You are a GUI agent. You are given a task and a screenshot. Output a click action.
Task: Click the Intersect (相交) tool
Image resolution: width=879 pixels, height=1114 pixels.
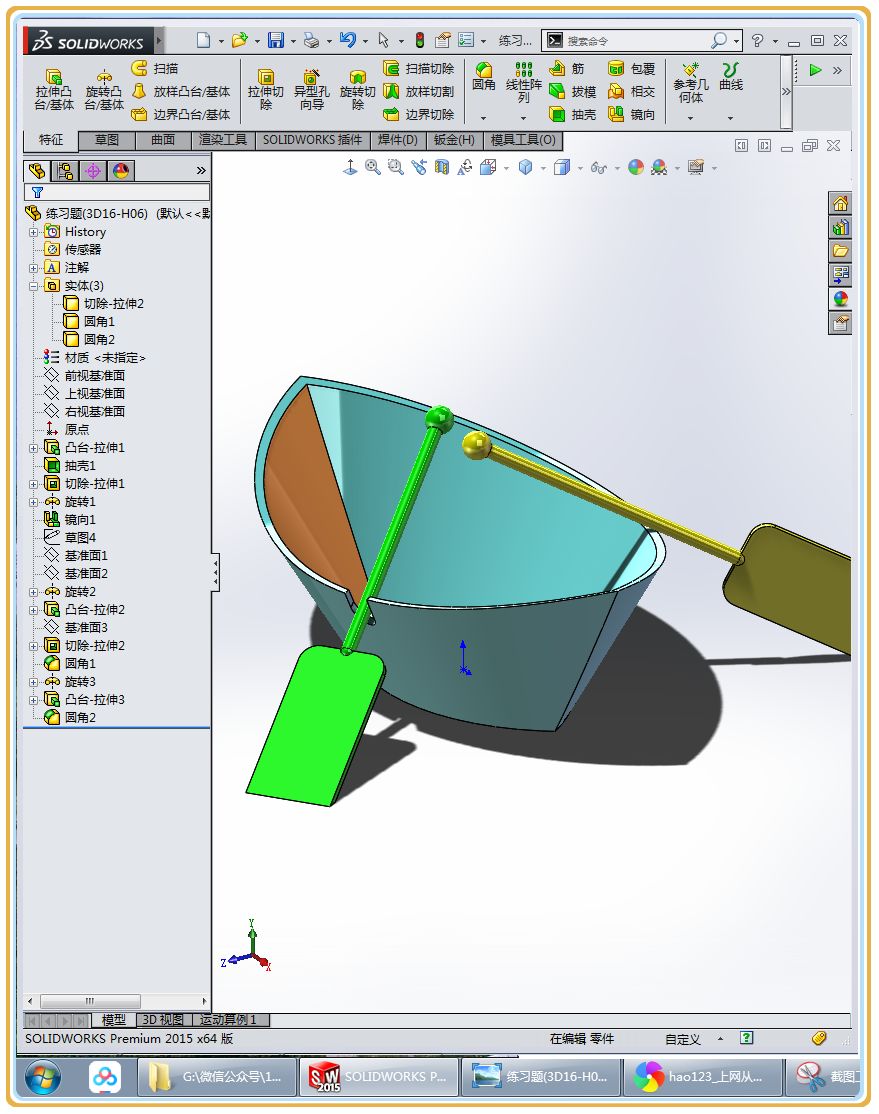632,92
